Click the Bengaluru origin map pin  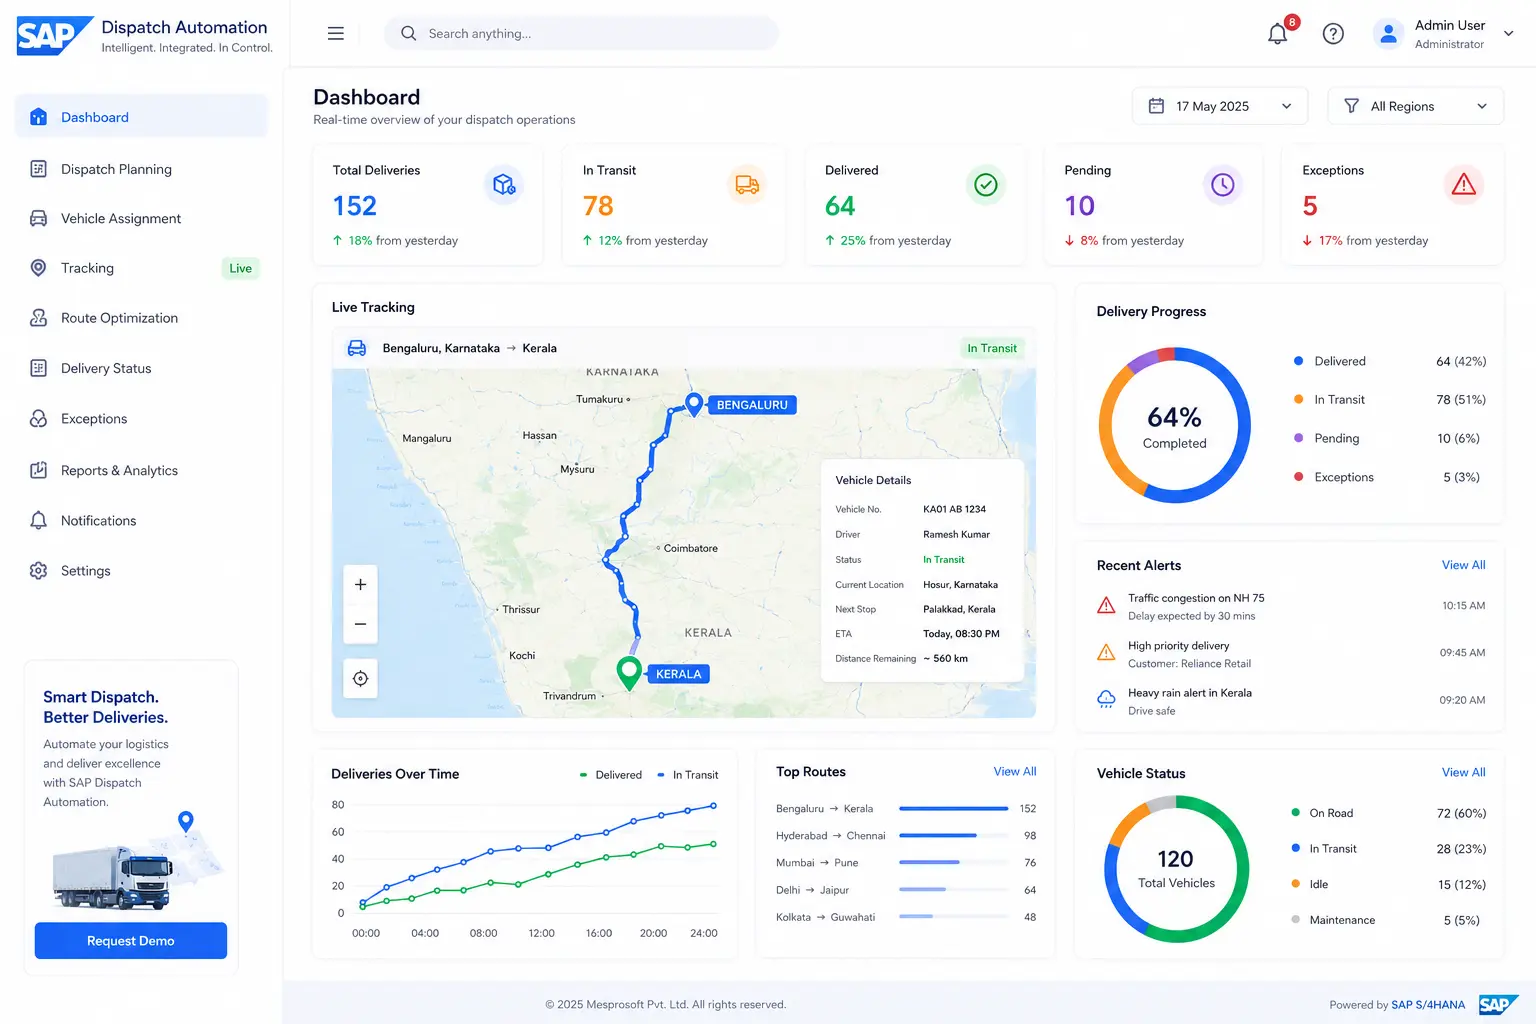[x=693, y=404]
